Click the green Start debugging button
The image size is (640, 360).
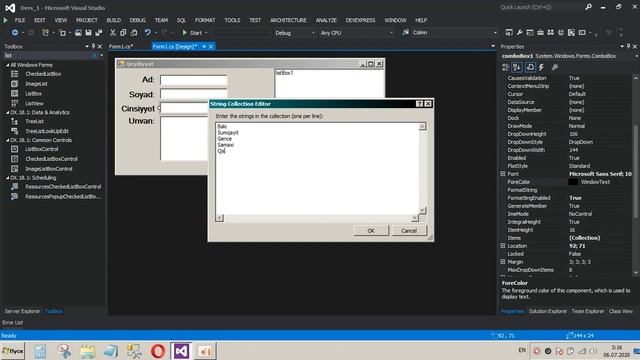[192, 33]
